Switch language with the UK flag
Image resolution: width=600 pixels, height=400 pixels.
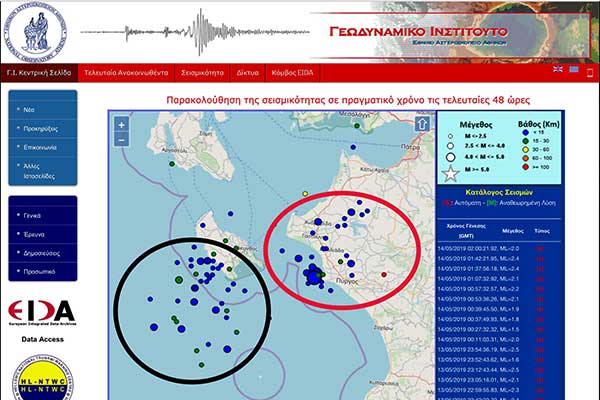coord(558,70)
